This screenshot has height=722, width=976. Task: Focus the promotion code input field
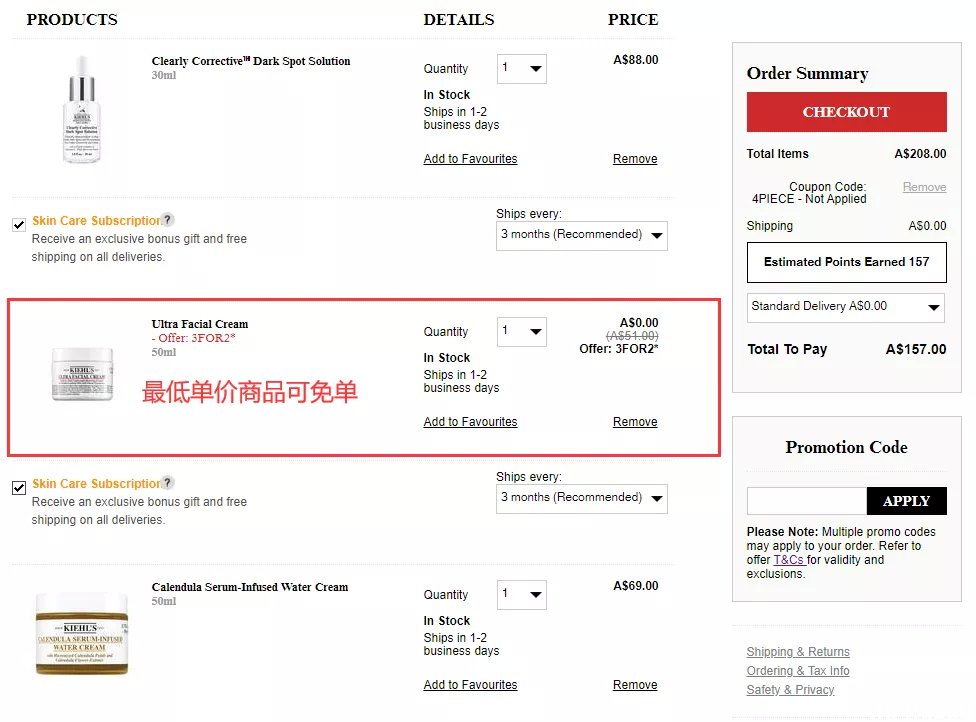click(807, 501)
